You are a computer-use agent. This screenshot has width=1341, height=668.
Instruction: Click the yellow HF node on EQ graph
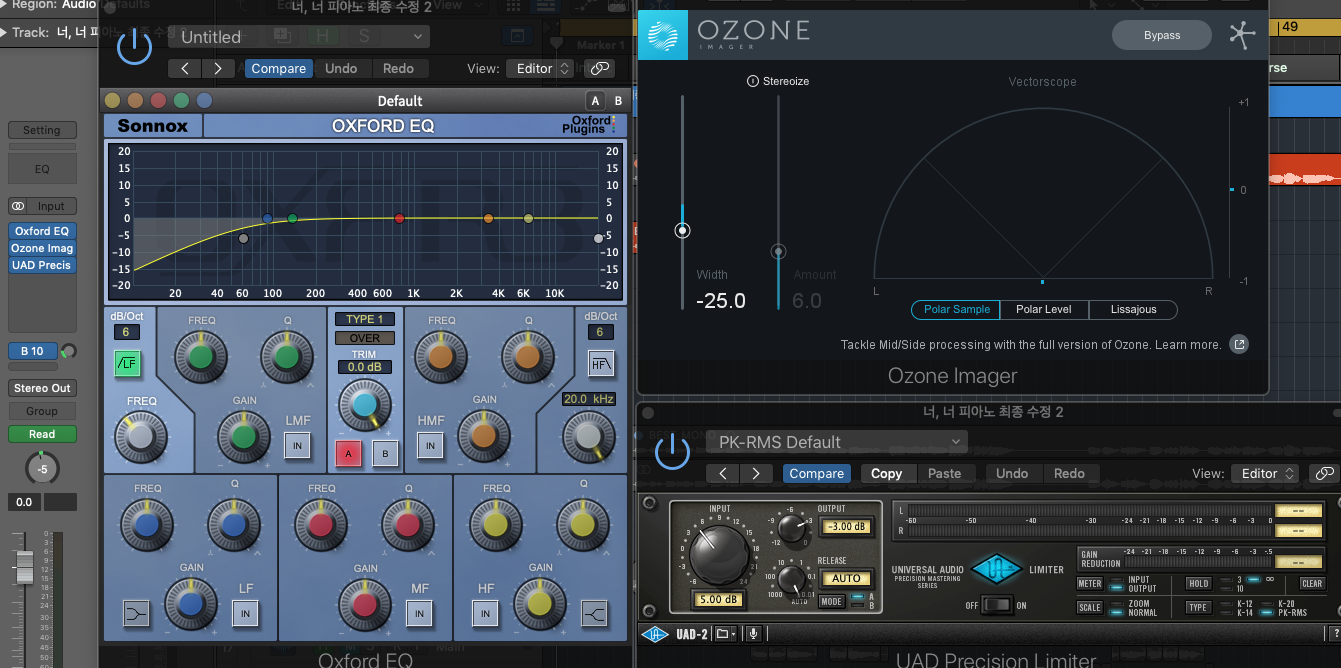coord(528,218)
